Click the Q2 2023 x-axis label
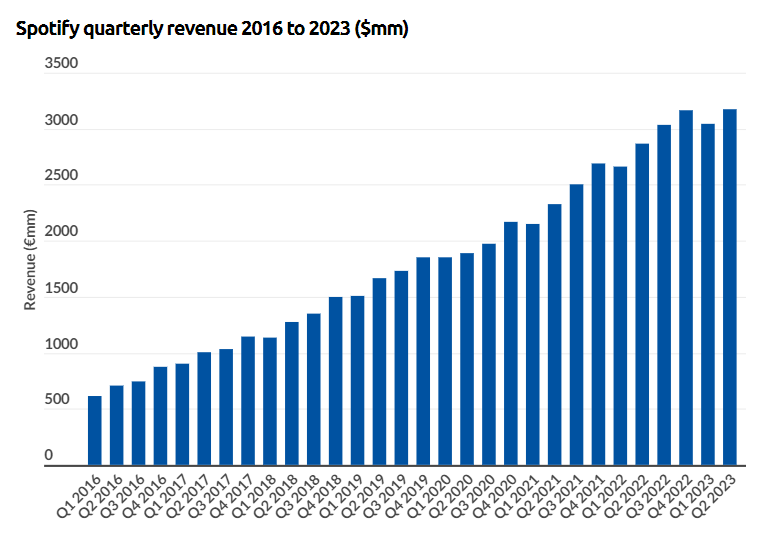 coord(714,496)
